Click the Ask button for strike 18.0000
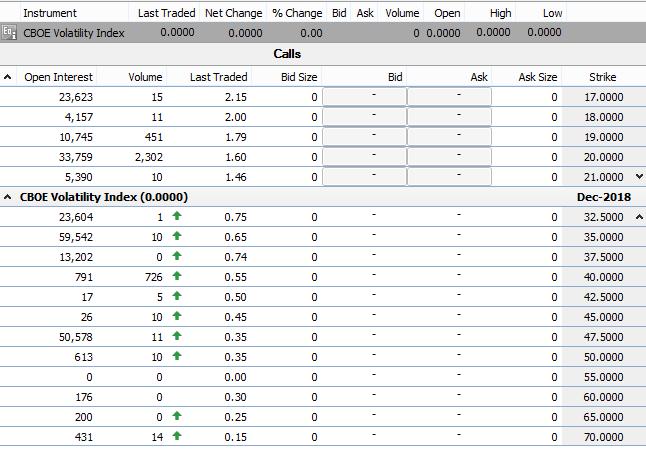Image resolution: width=646 pixels, height=454 pixels. click(x=449, y=117)
